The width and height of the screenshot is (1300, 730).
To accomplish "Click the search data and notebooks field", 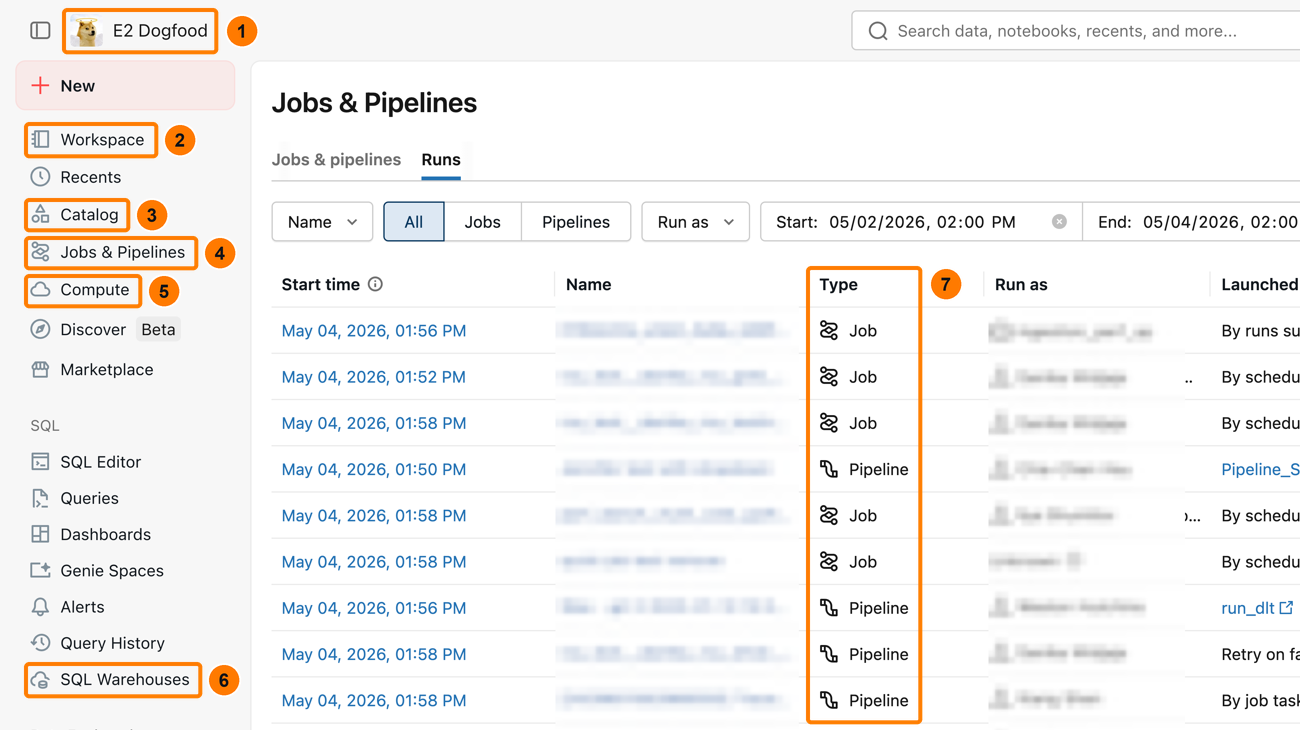I will (1076, 31).
